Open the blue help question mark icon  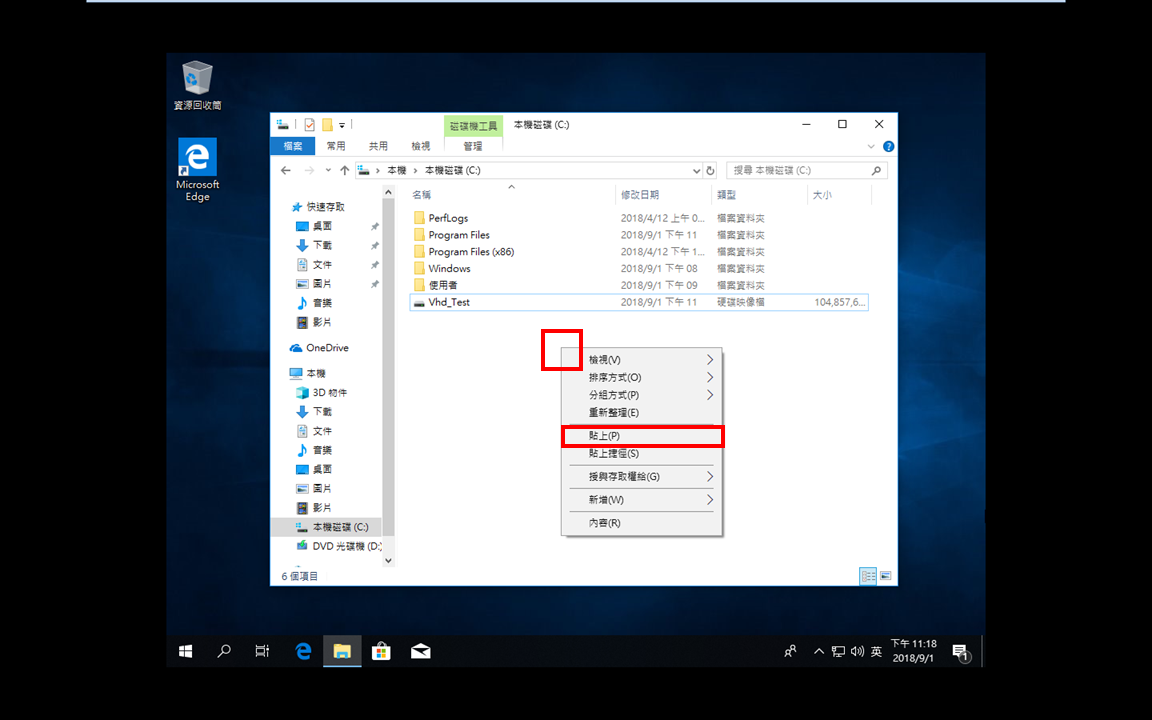point(888,147)
